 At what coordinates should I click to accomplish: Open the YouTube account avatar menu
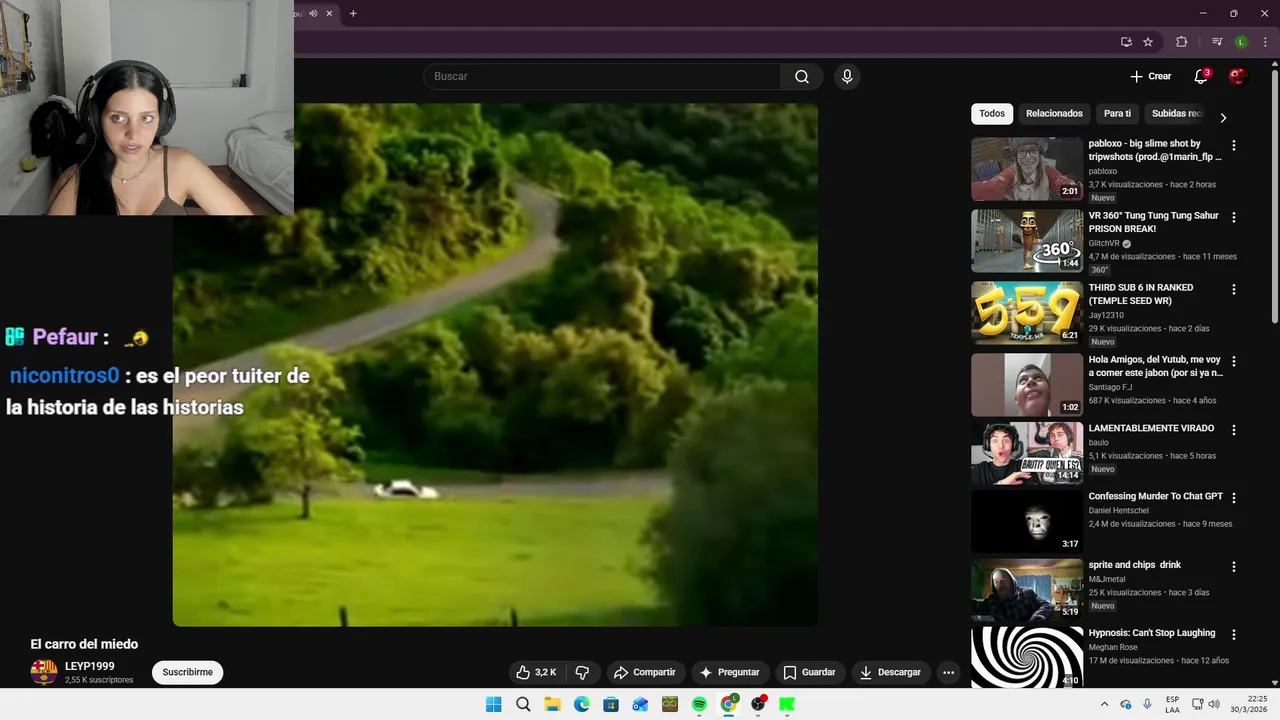(x=1238, y=76)
